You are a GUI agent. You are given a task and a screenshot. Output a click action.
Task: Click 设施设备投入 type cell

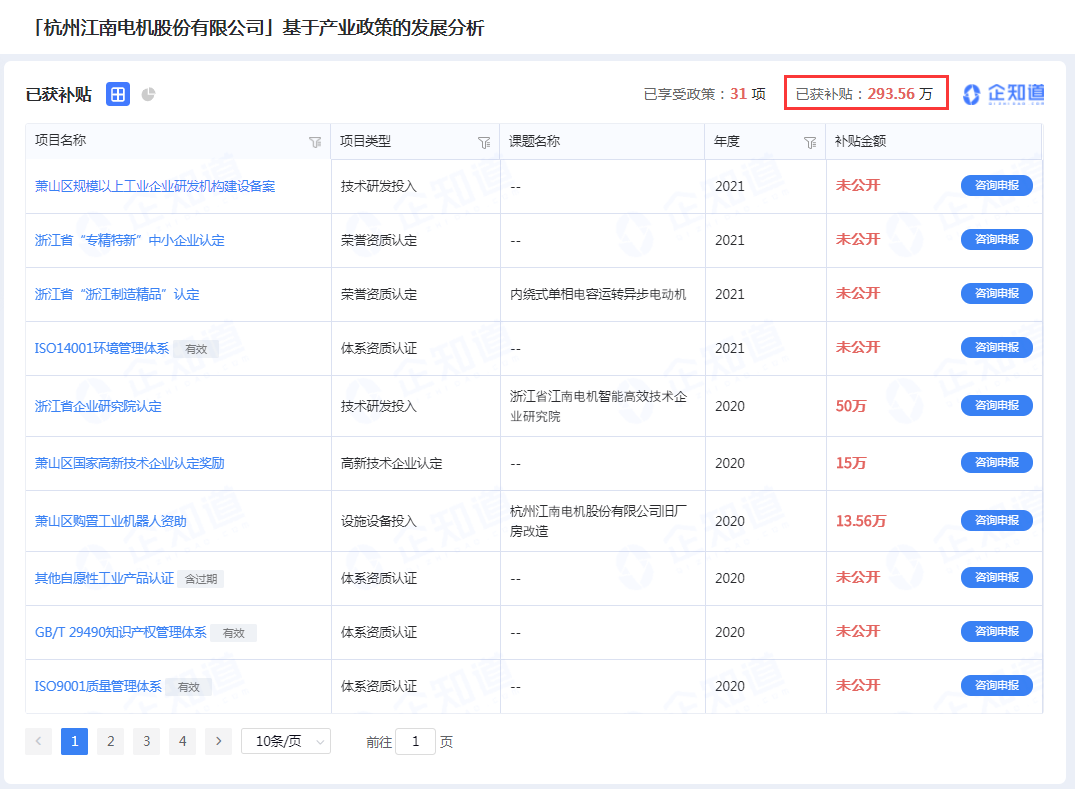pyautogui.click(x=379, y=522)
